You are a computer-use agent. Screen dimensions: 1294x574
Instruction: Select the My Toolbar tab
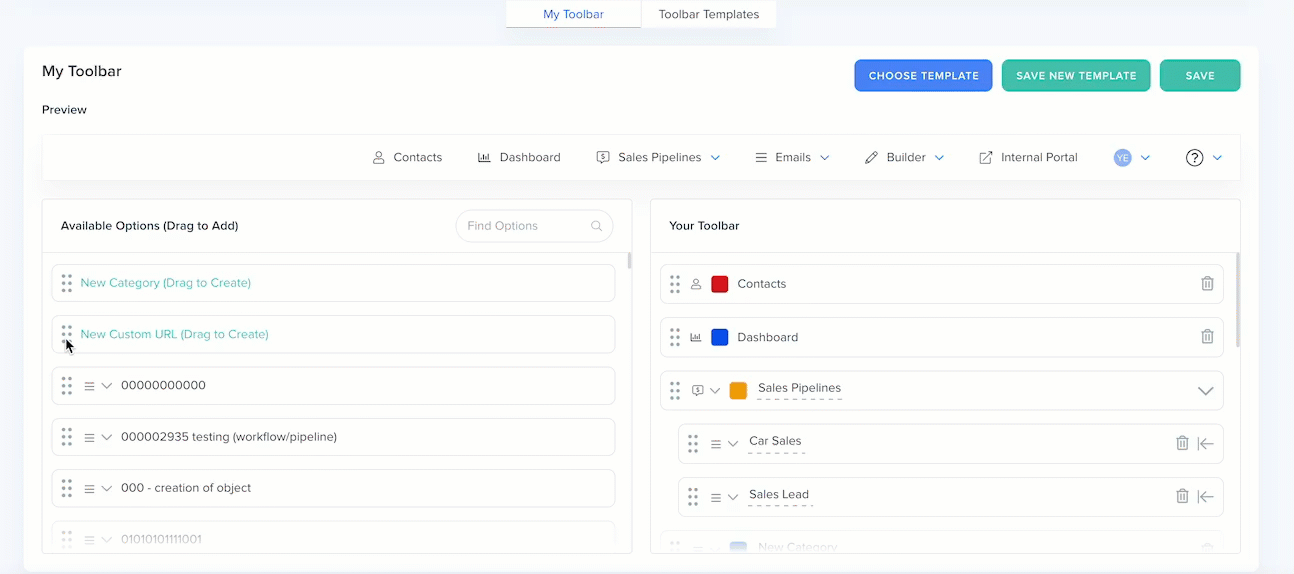573,14
